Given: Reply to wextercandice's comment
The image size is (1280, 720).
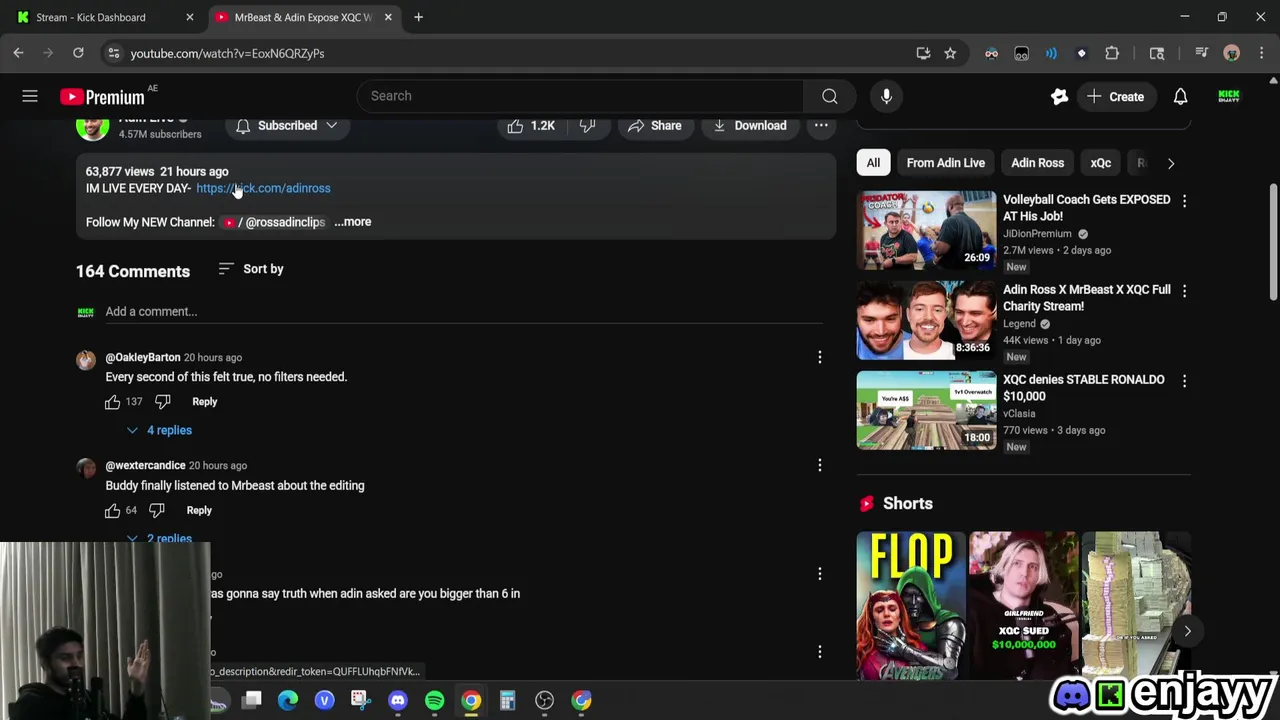Looking at the screenshot, I should tap(199, 510).
